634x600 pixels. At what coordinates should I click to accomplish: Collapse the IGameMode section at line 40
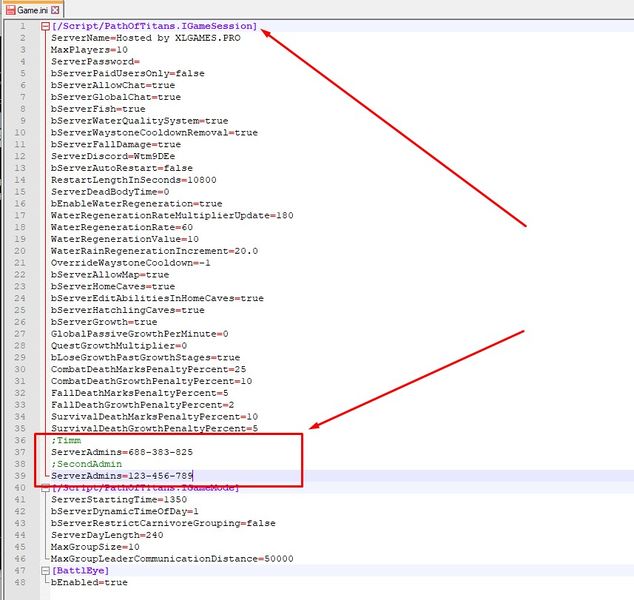coord(45,488)
